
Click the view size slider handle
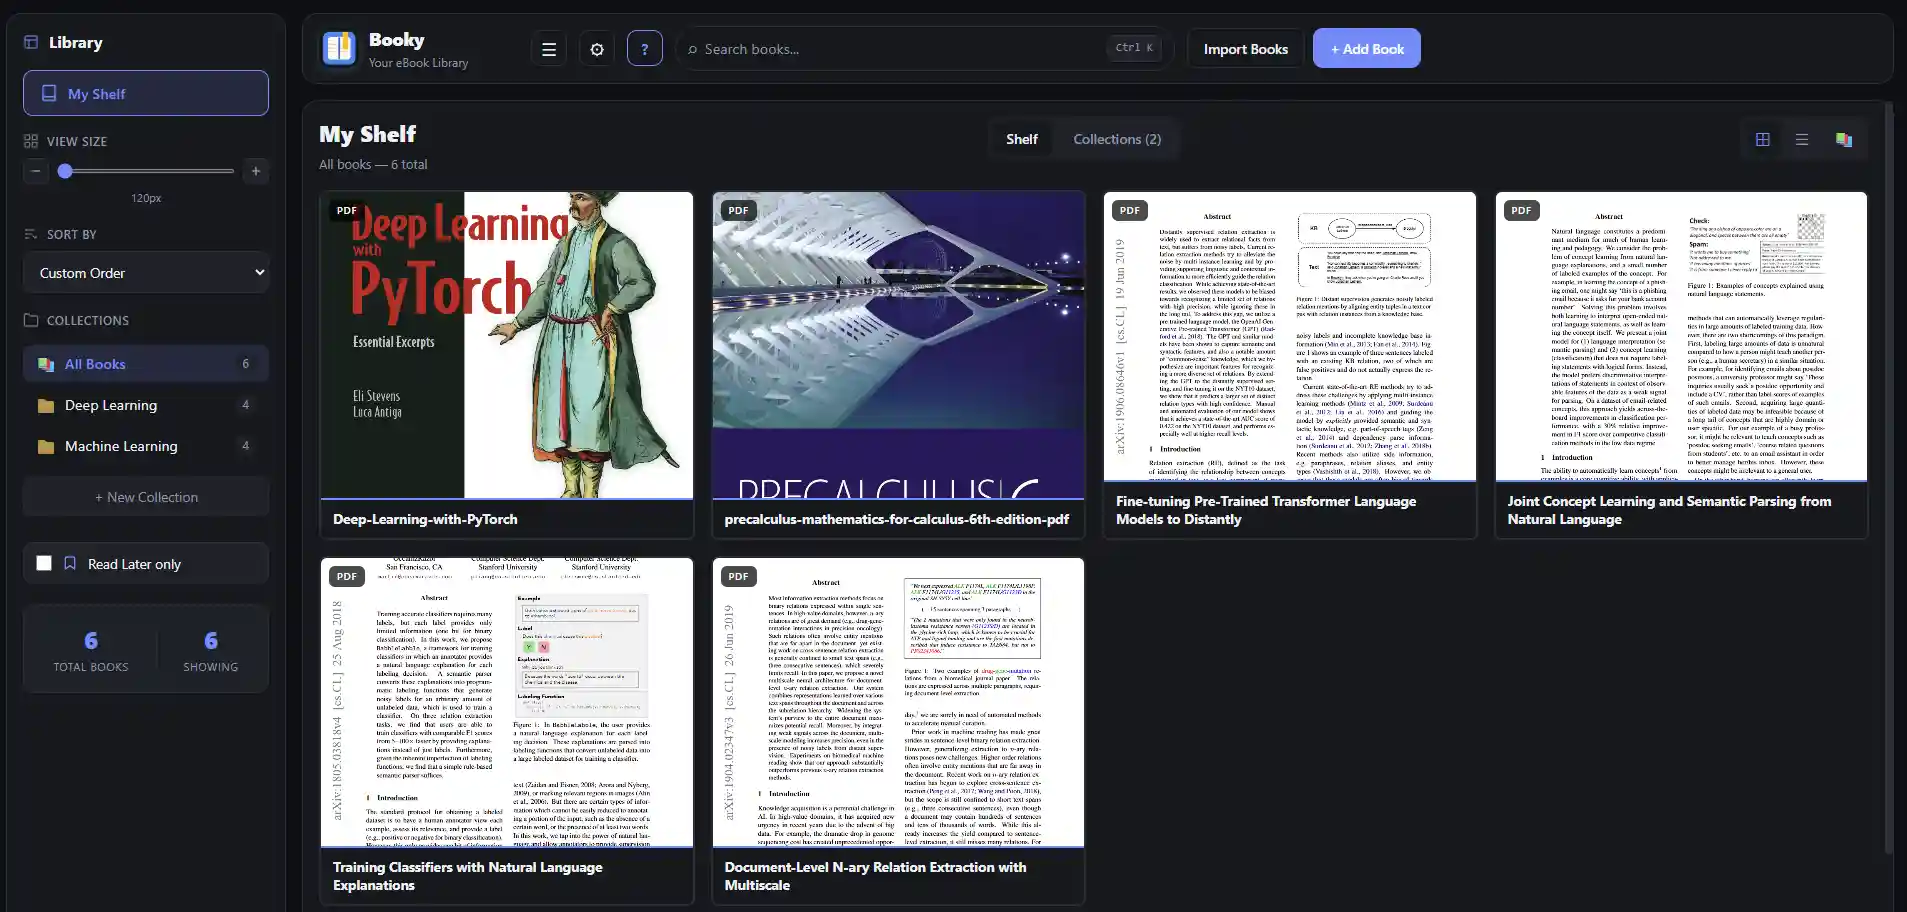[65, 171]
